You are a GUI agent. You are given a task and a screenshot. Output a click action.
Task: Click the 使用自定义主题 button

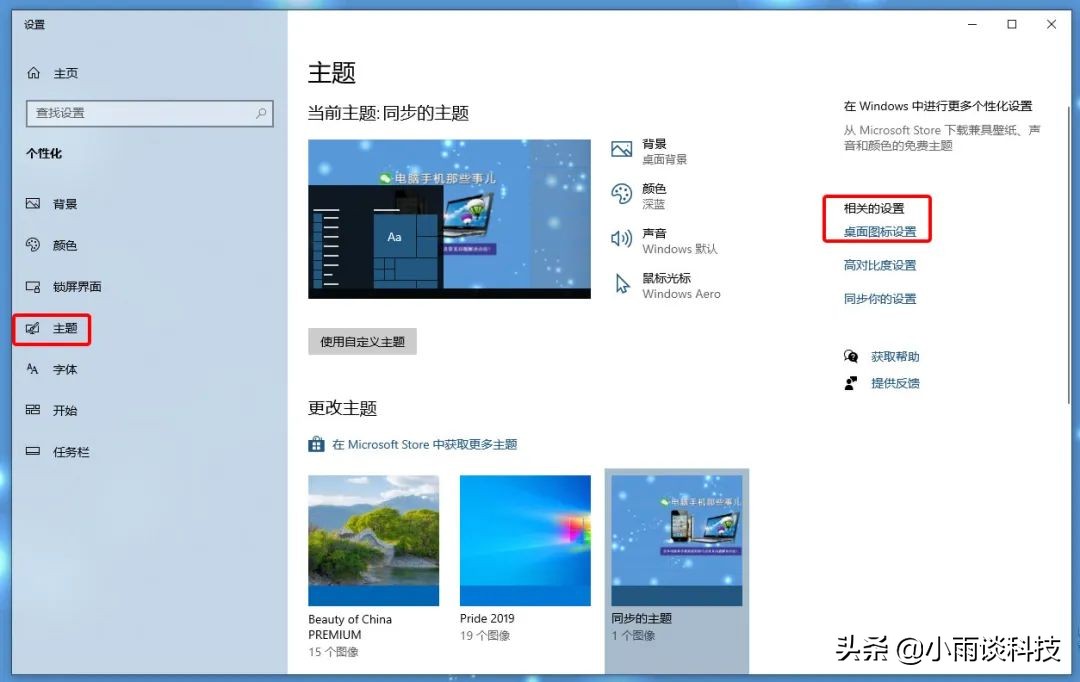pyautogui.click(x=360, y=341)
